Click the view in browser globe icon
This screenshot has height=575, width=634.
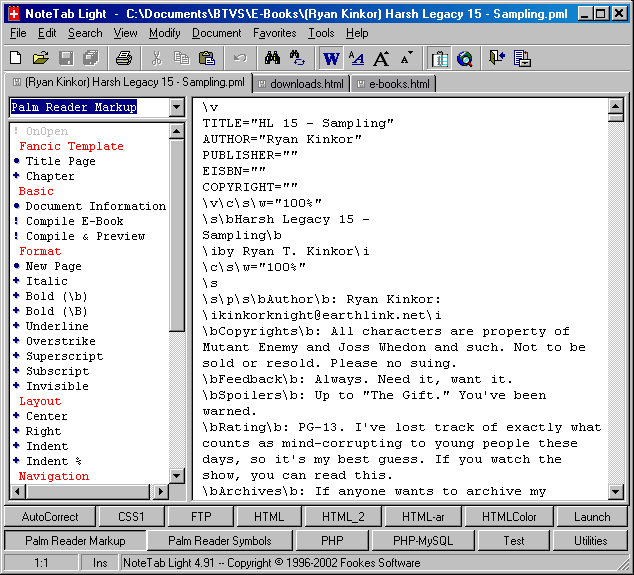465,58
